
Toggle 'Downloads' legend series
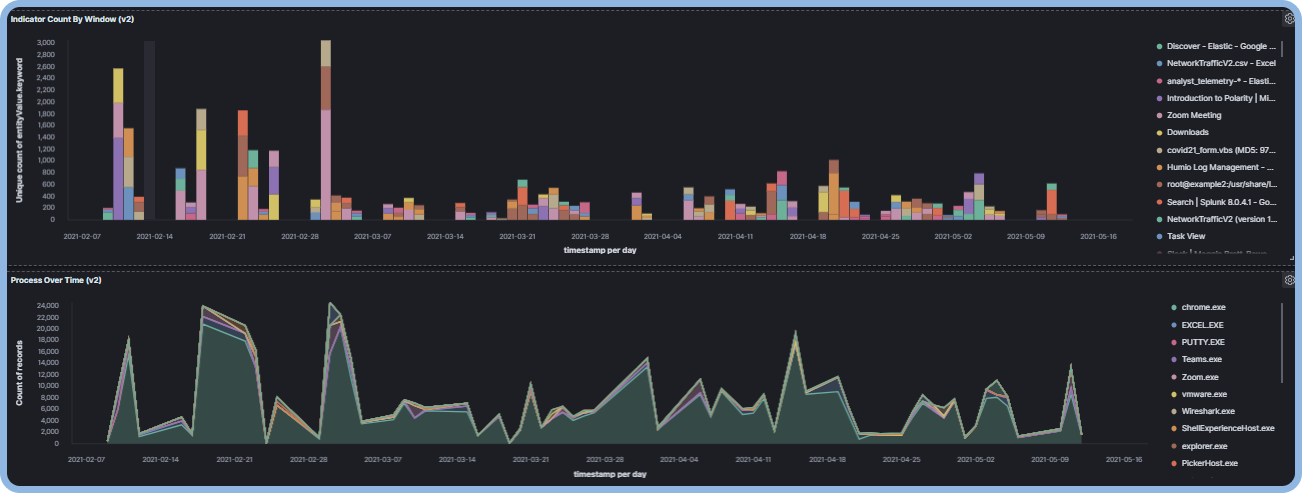coord(1187,132)
